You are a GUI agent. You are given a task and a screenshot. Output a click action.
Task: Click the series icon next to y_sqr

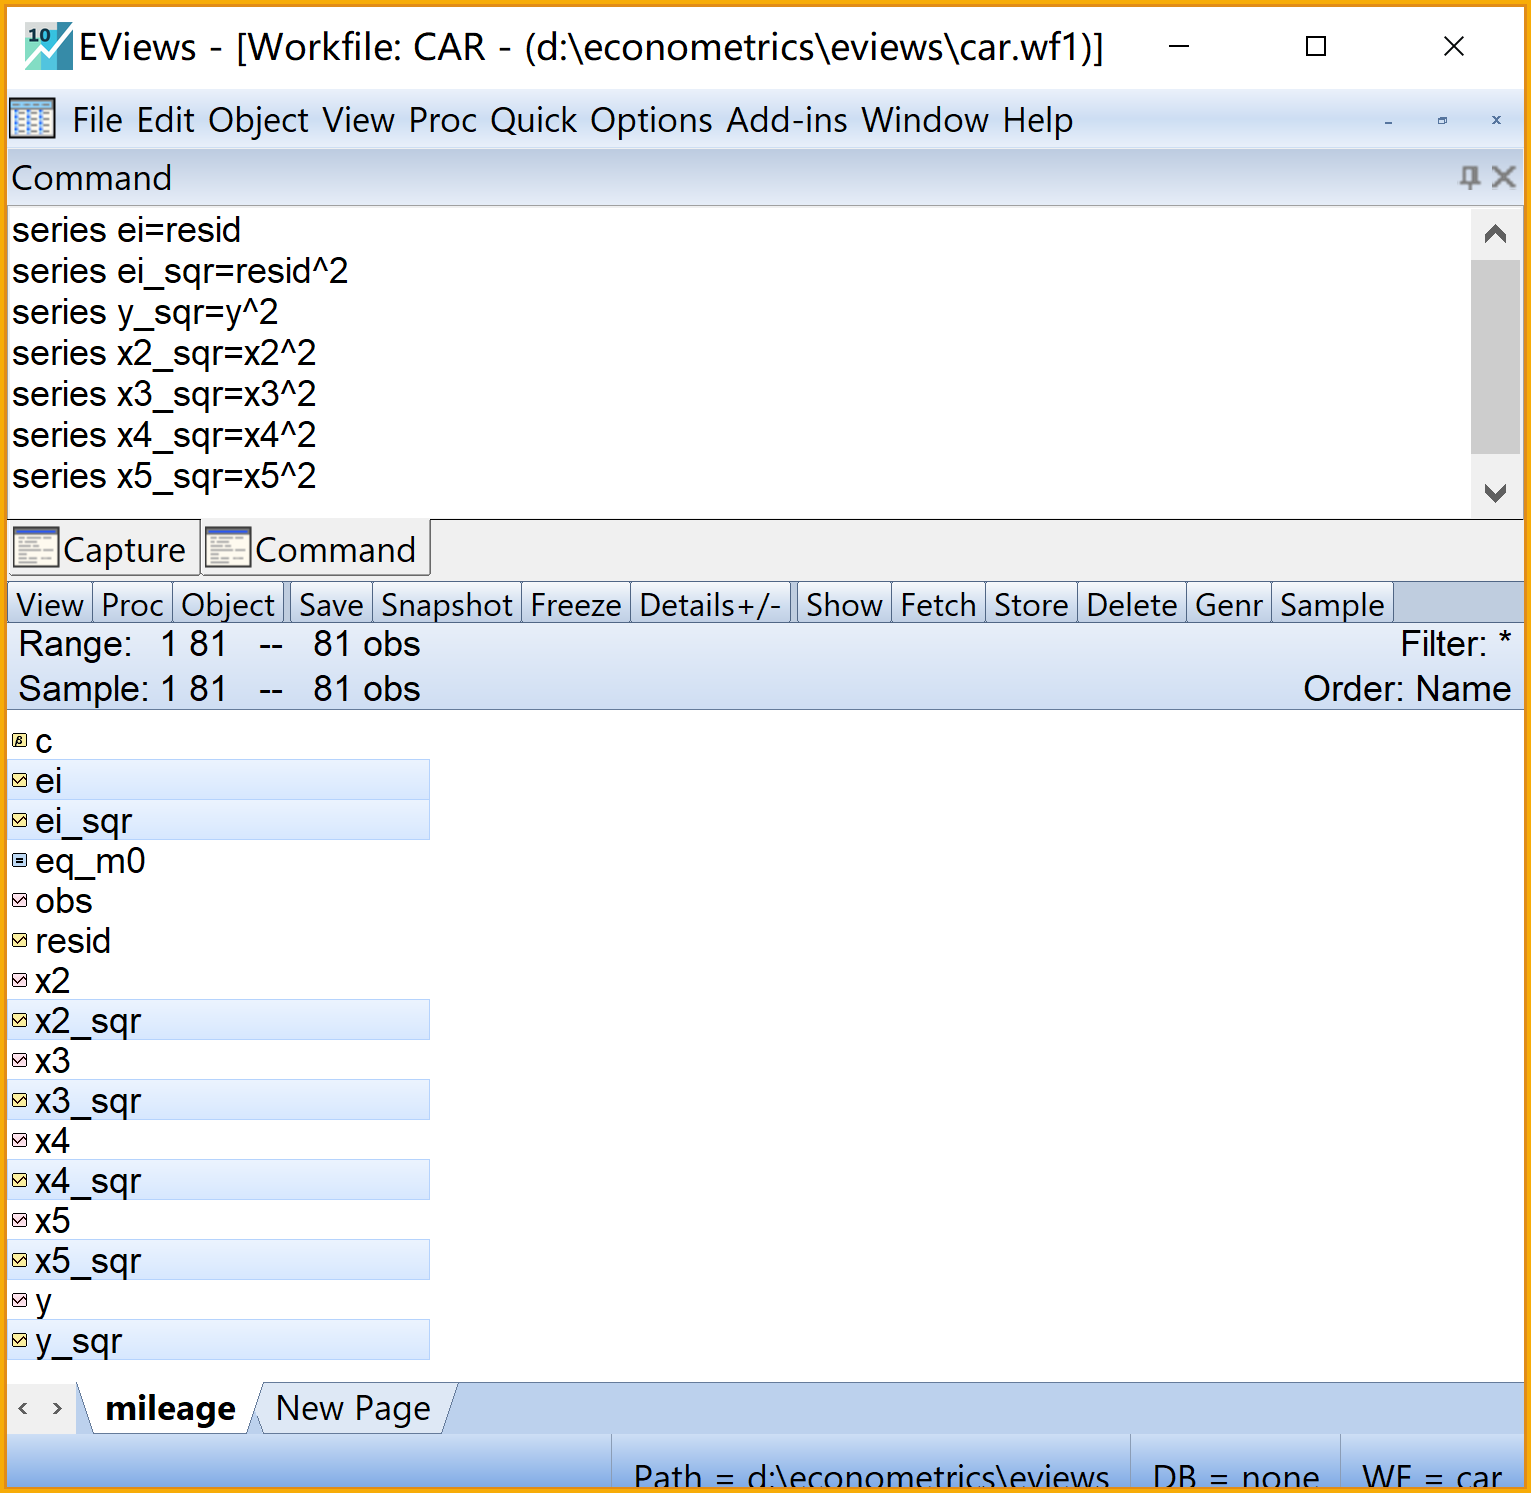pyautogui.click(x=20, y=1341)
